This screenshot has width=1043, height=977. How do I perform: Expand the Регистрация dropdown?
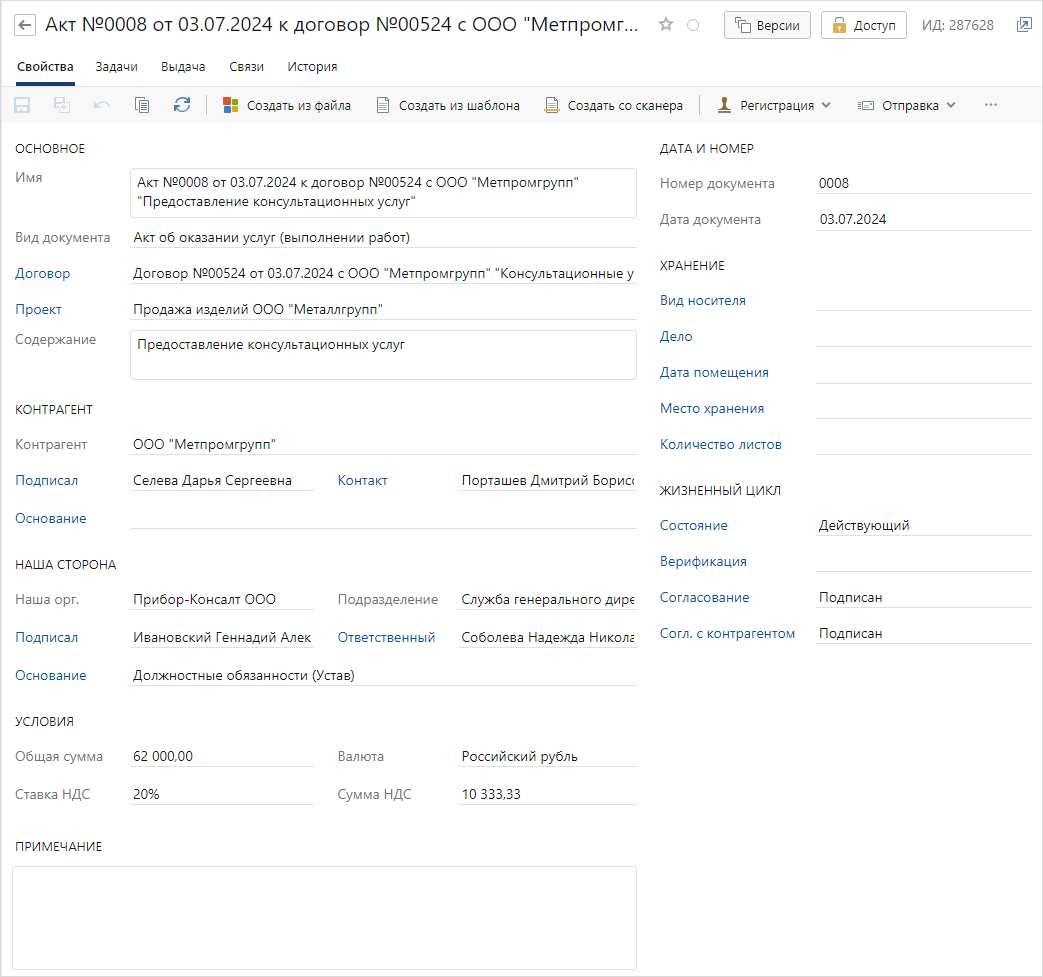point(774,105)
